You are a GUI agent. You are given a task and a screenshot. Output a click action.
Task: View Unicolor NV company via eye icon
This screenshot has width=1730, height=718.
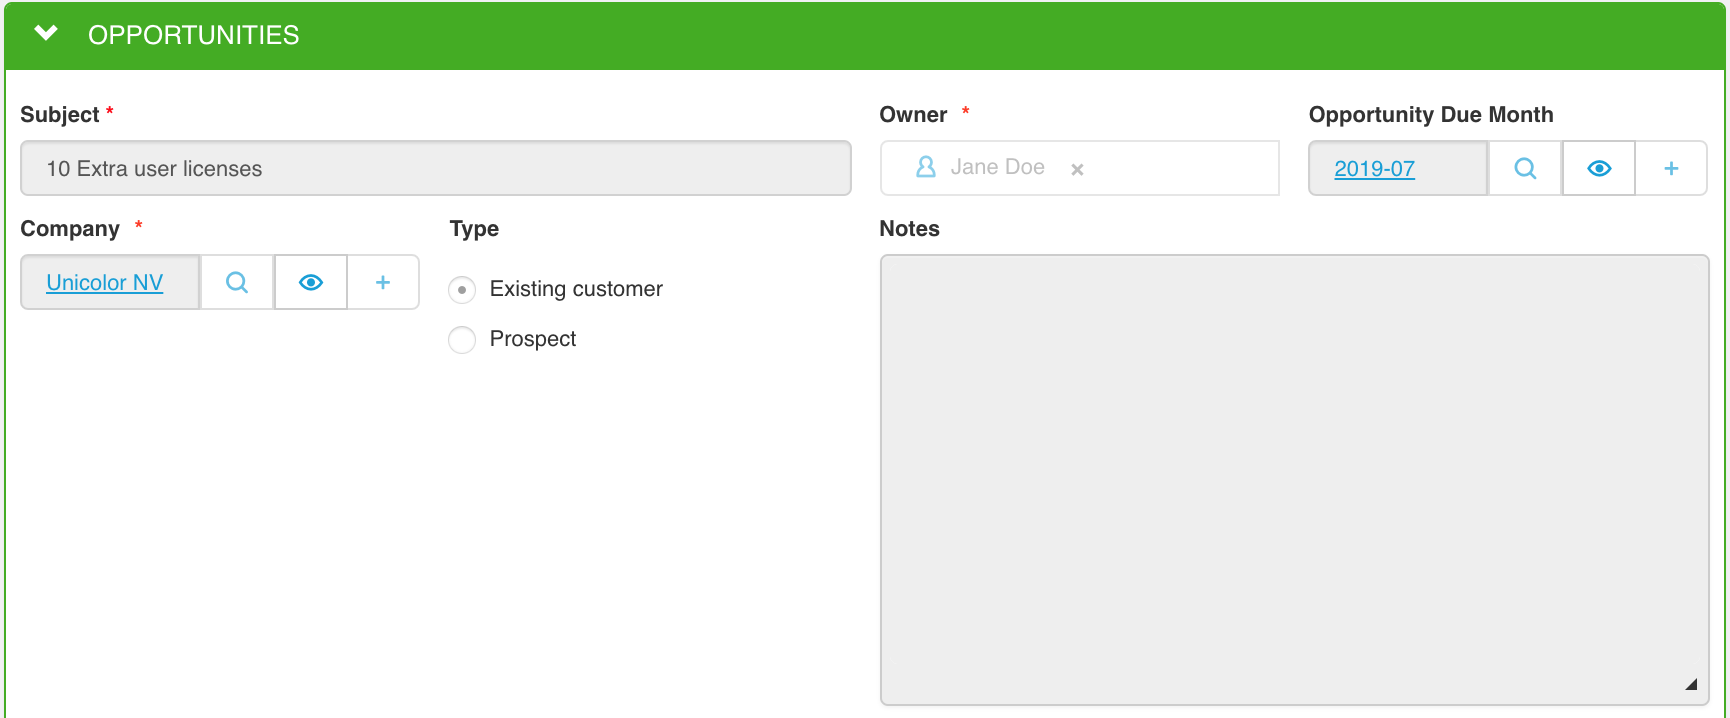coord(311,283)
